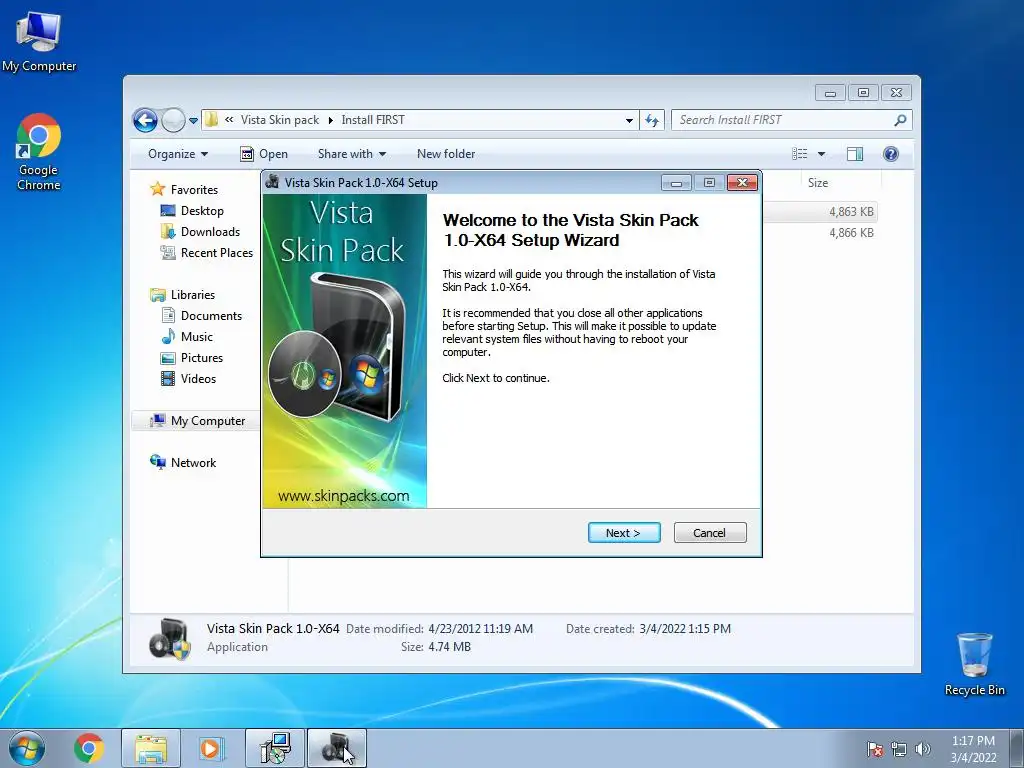Toggle the preview pane icon
1024x768 pixels.
click(855, 154)
